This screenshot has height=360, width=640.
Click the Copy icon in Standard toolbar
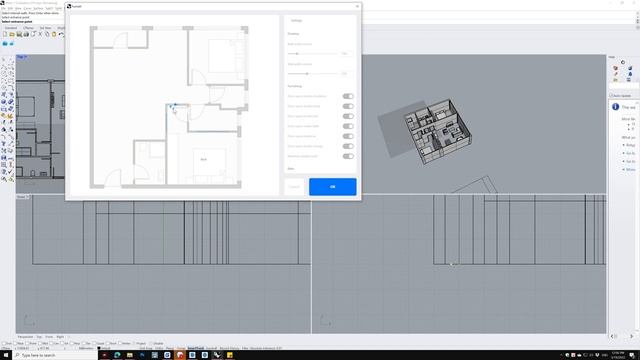pyautogui.click(x=47, y=34)
